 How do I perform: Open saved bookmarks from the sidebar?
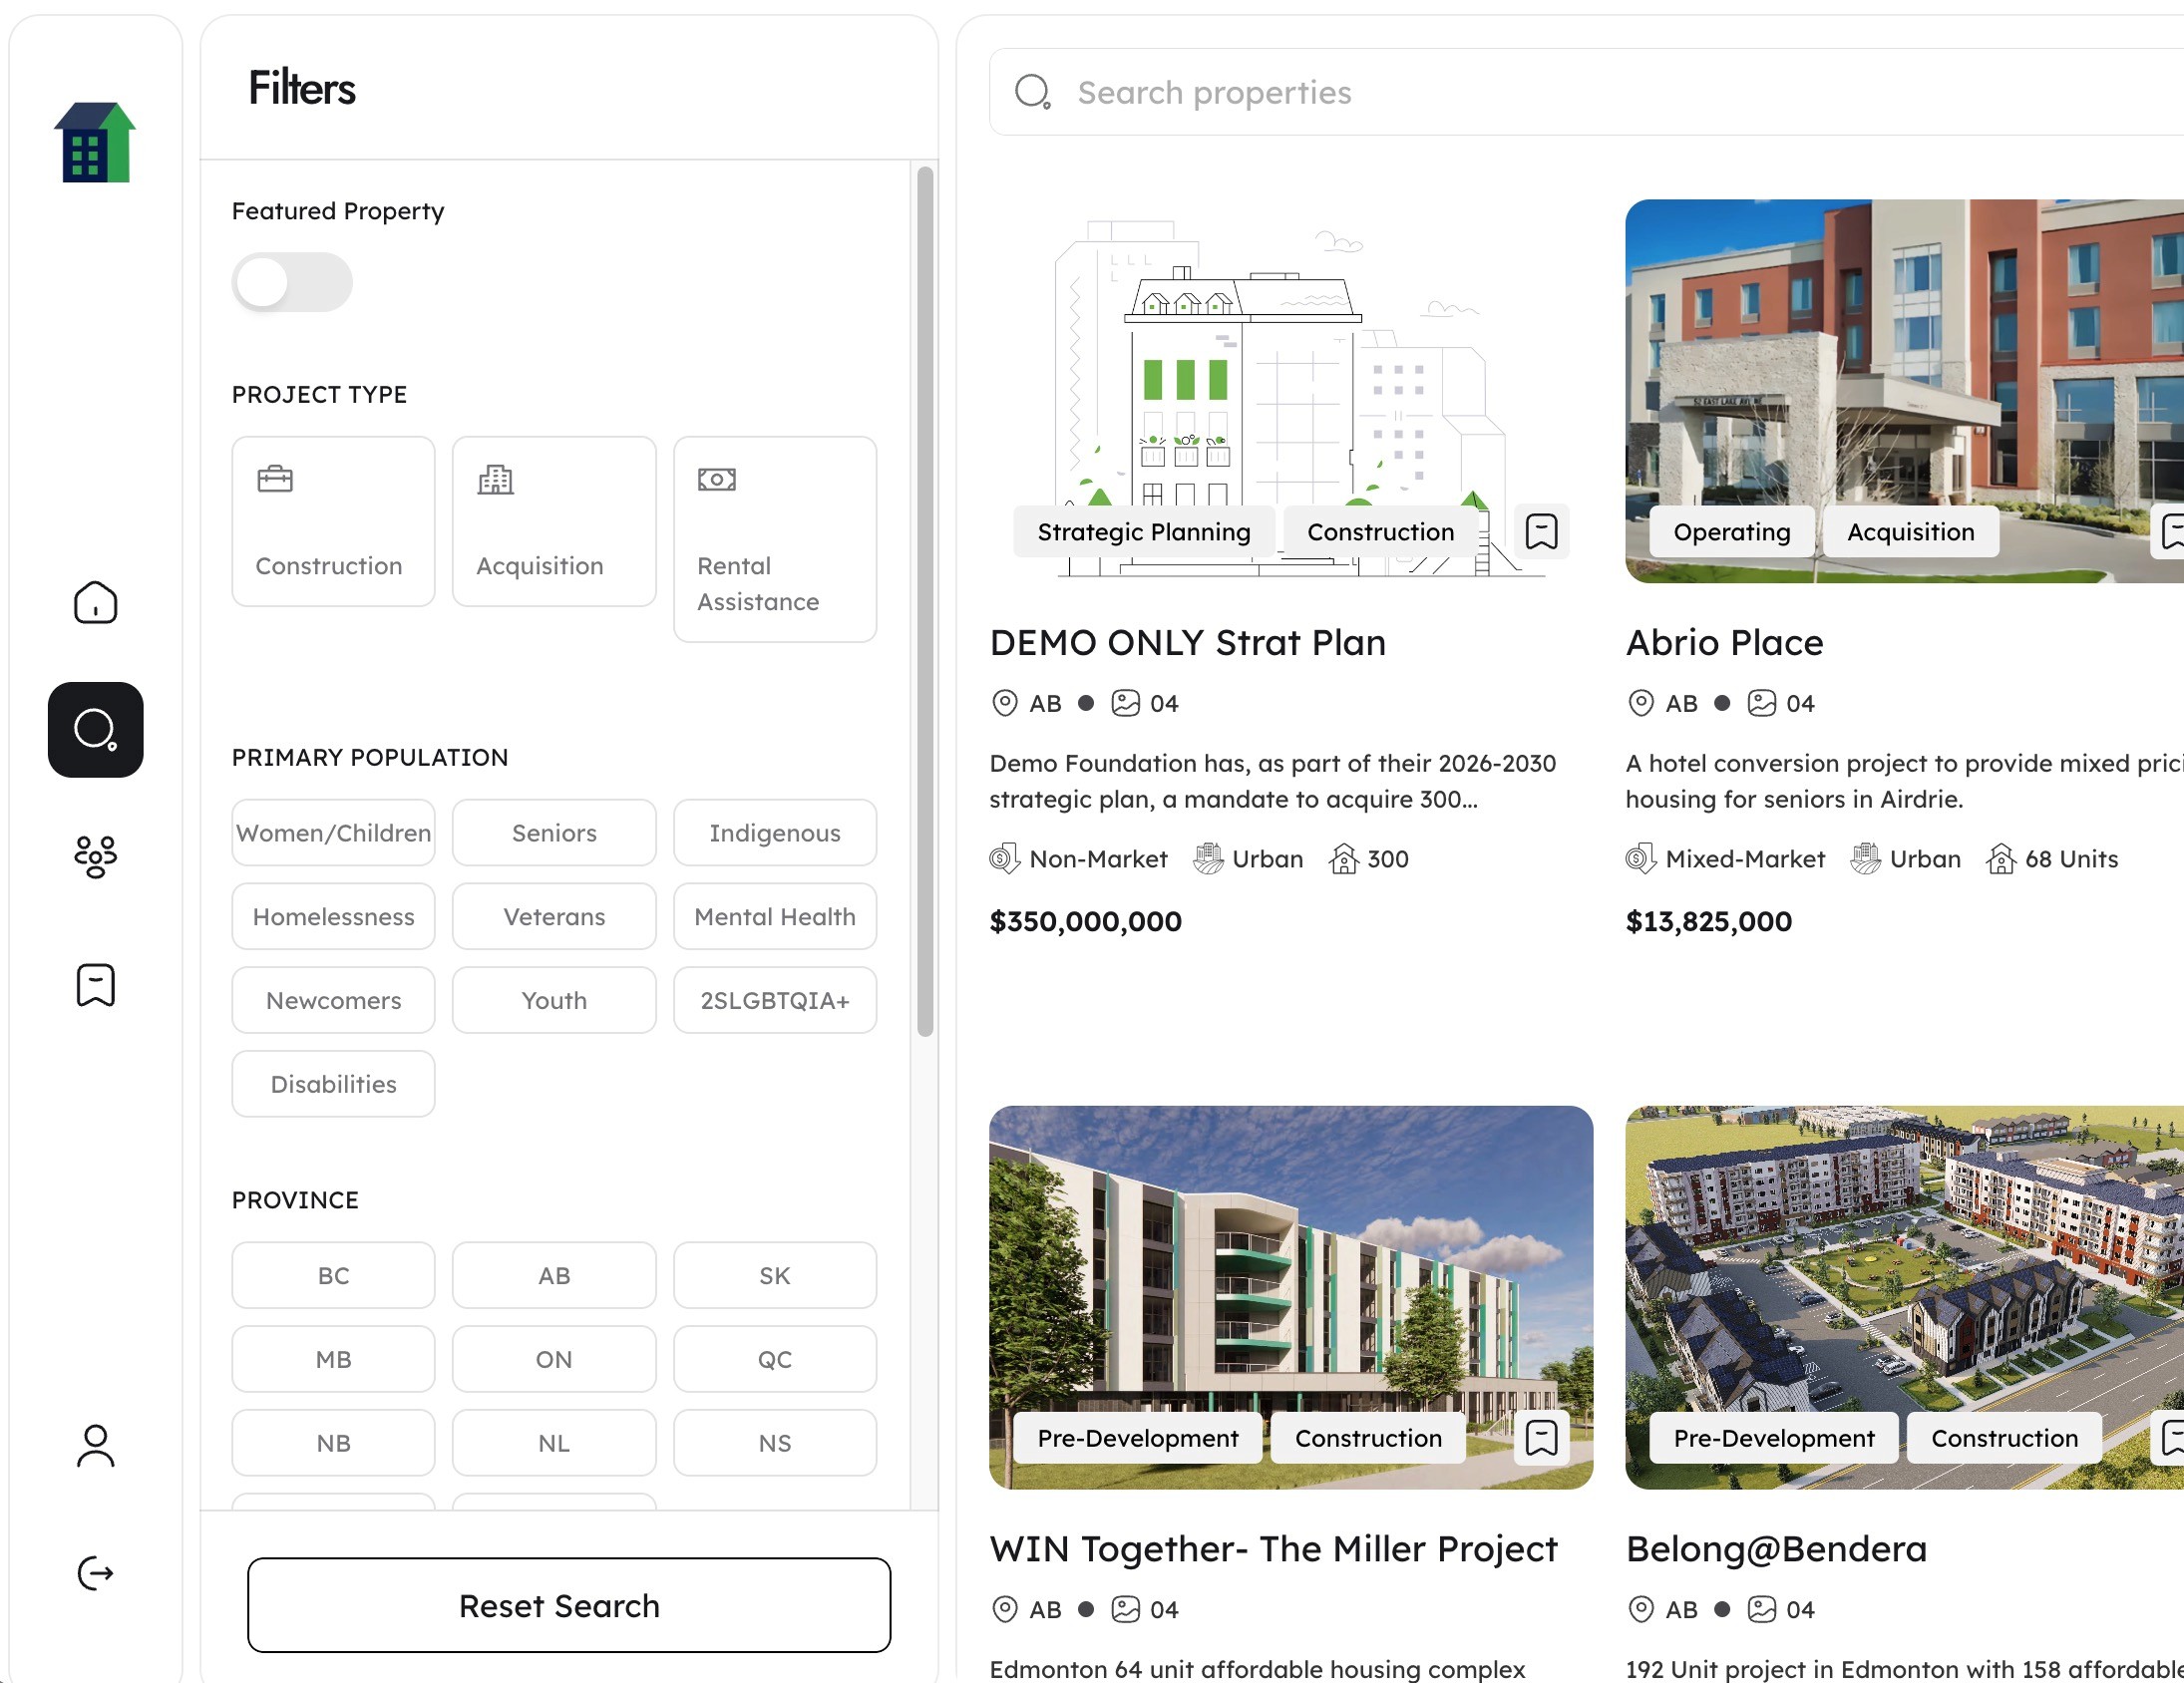94,985
